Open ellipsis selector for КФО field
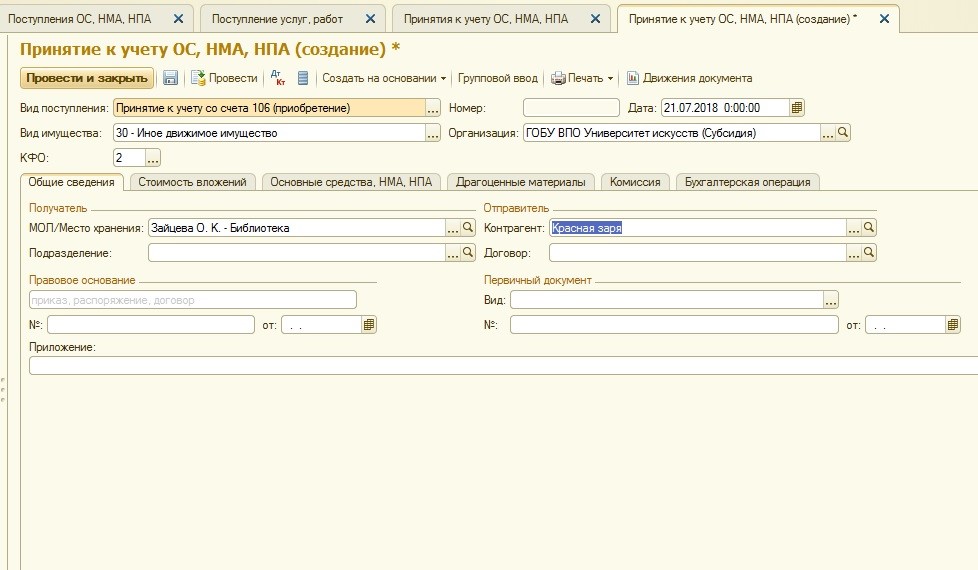The height and width of the screenshot is (570, 978). click(x=153, y=157)
